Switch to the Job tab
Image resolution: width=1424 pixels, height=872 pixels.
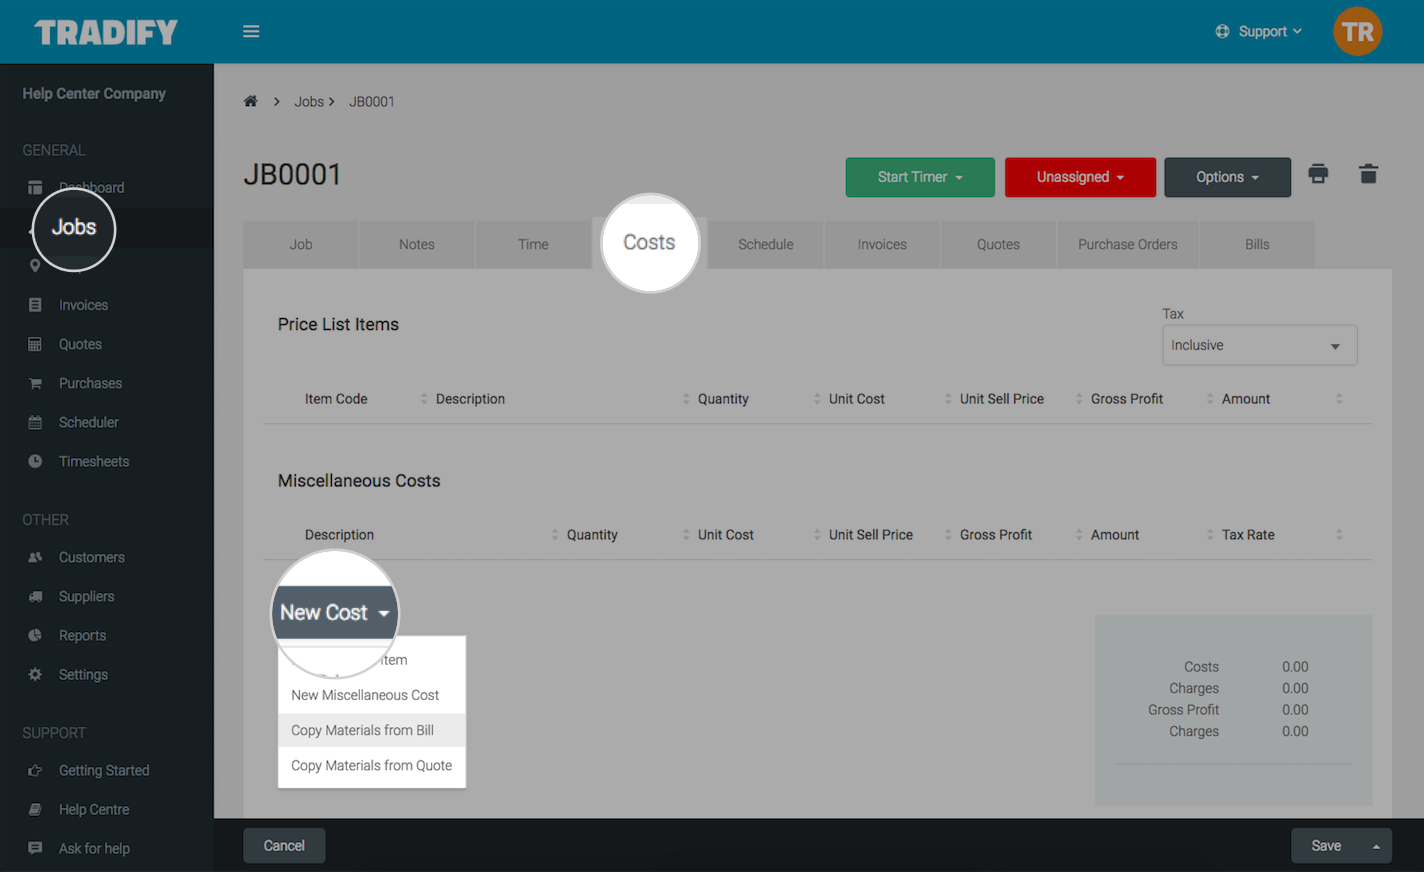click(x=301, y=244)
